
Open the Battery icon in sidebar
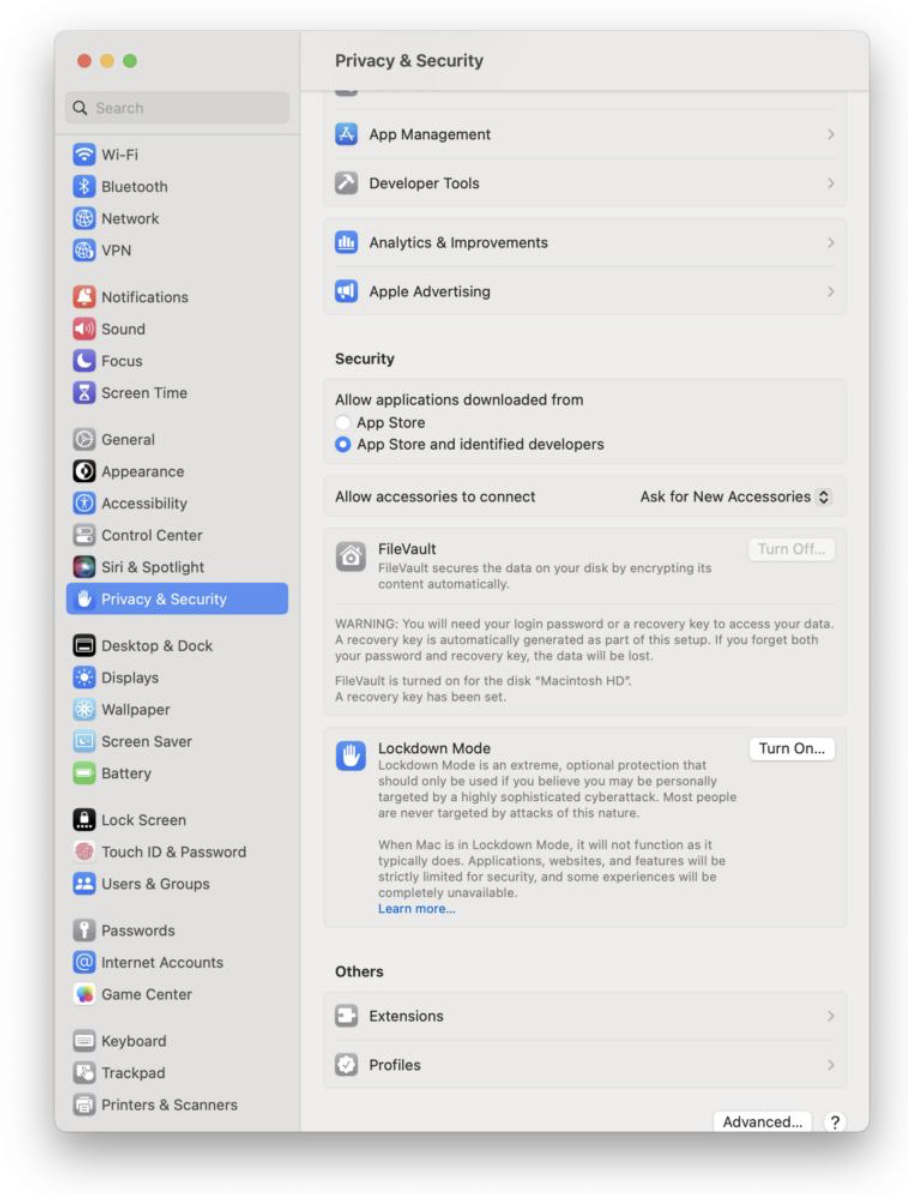pyautogui.click(x=84, y=774)
